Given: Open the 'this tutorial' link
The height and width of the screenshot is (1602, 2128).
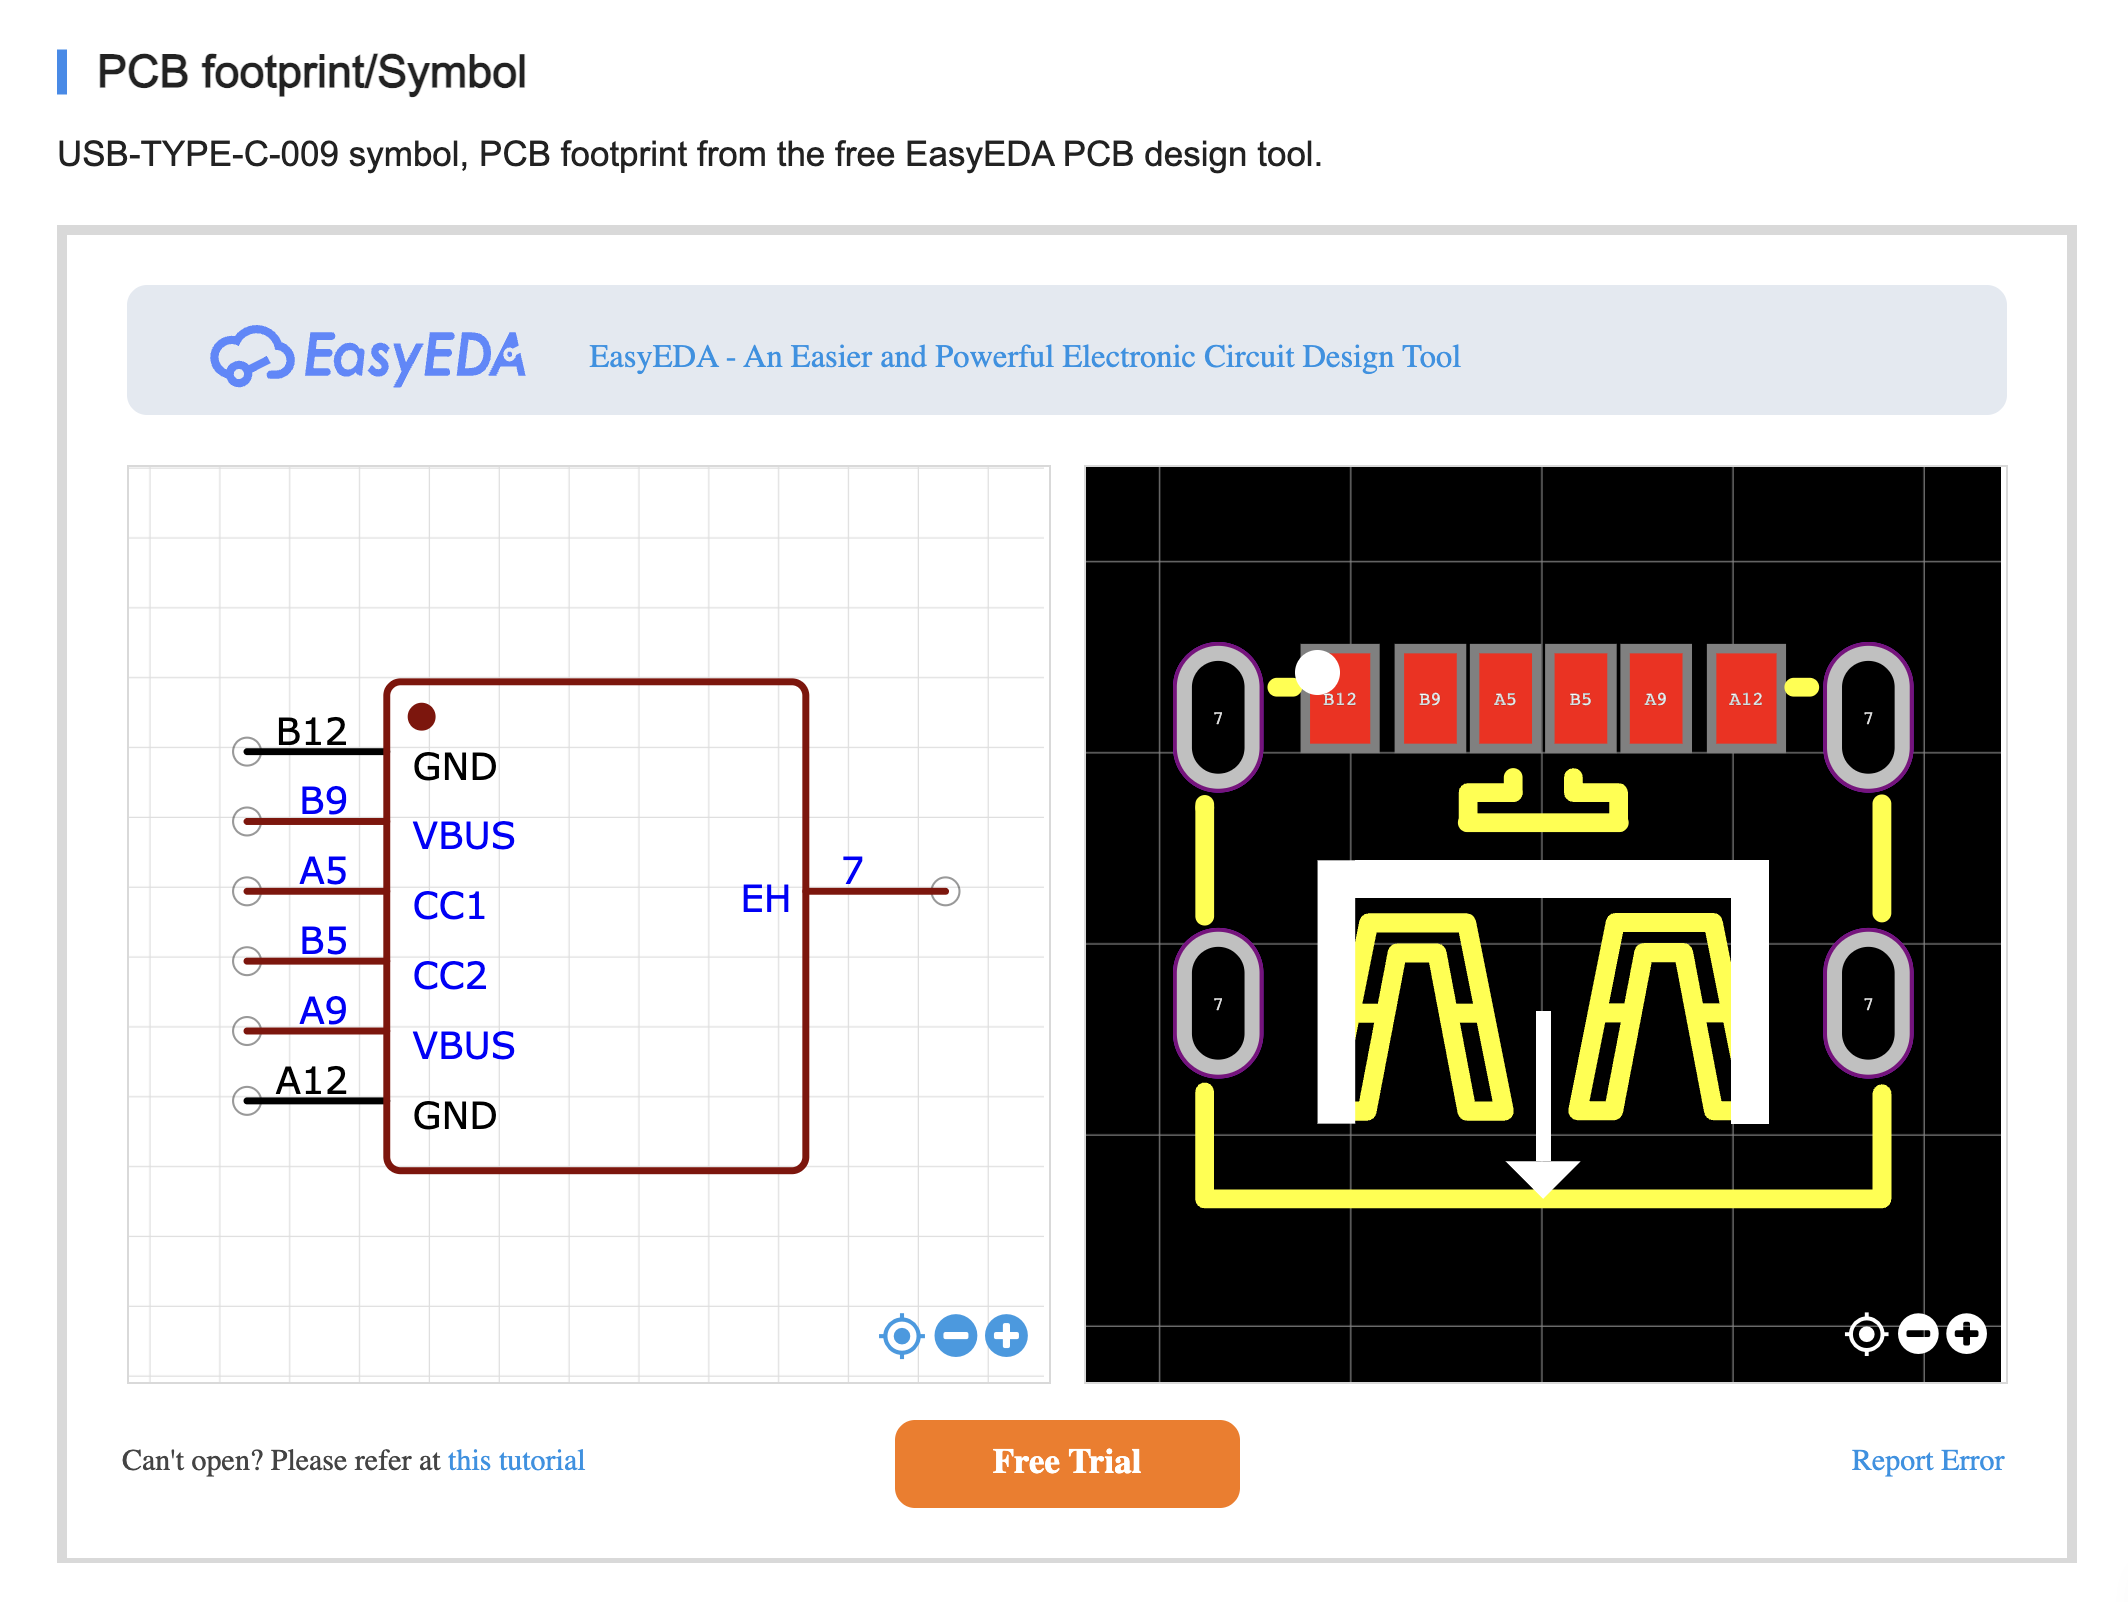Looking at the screenshot, I should (x=516, y=1460).
